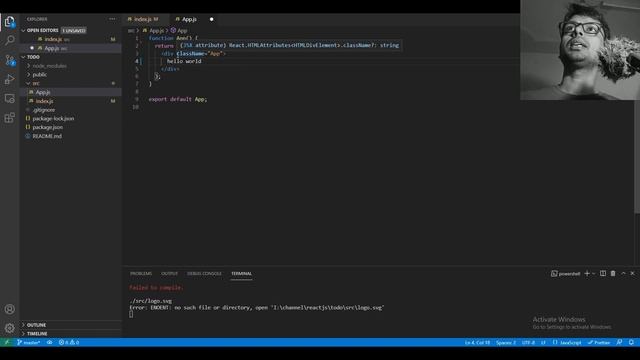The height and width of the screenshot is (360, 640).
Task: Open the Accounts menu icon
Action: (x=9, y=309)
